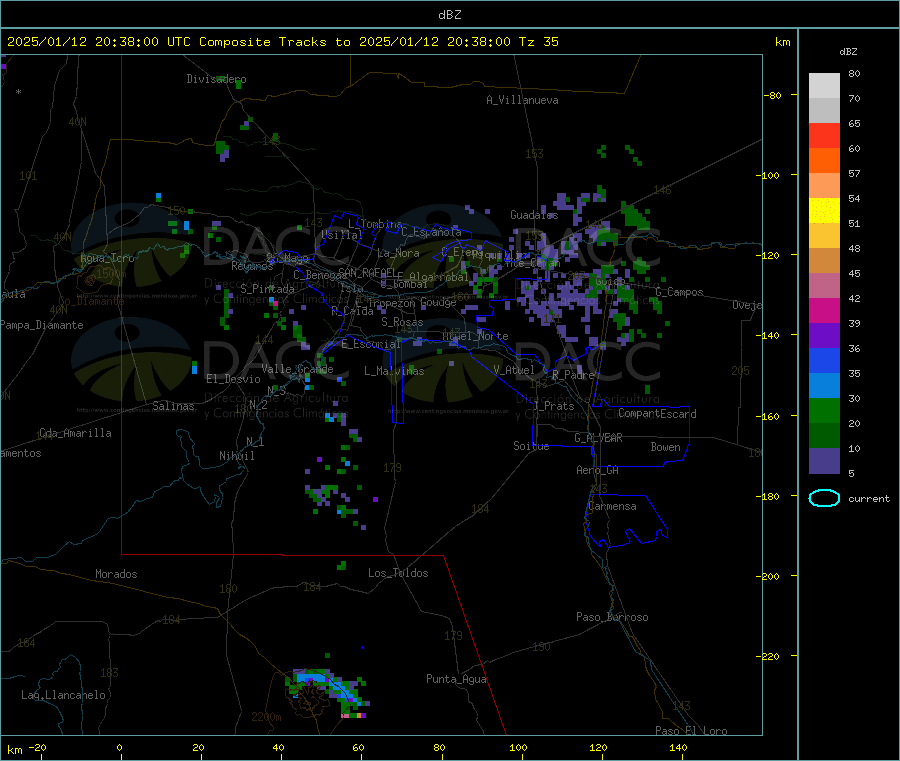Click the 'Divisadero' map label
The height and width of the screenshot is (761, 900).
point(216,79)
